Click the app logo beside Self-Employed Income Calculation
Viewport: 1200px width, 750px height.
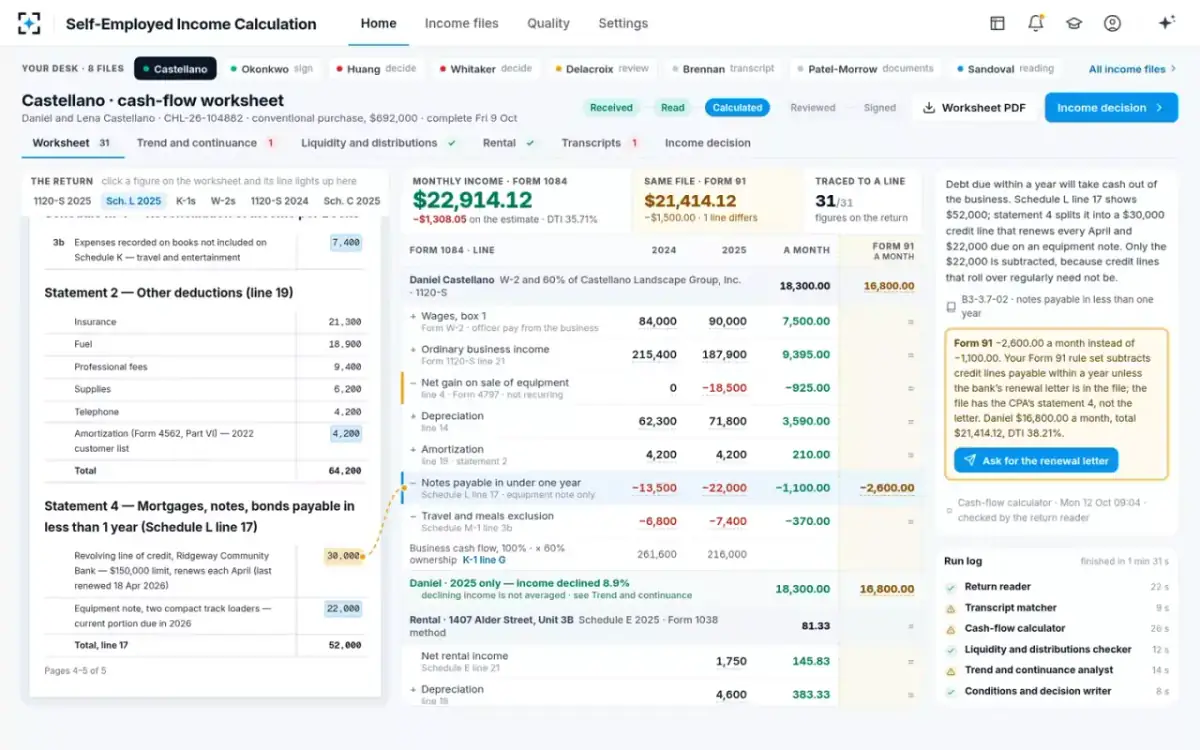coord(30,23)
